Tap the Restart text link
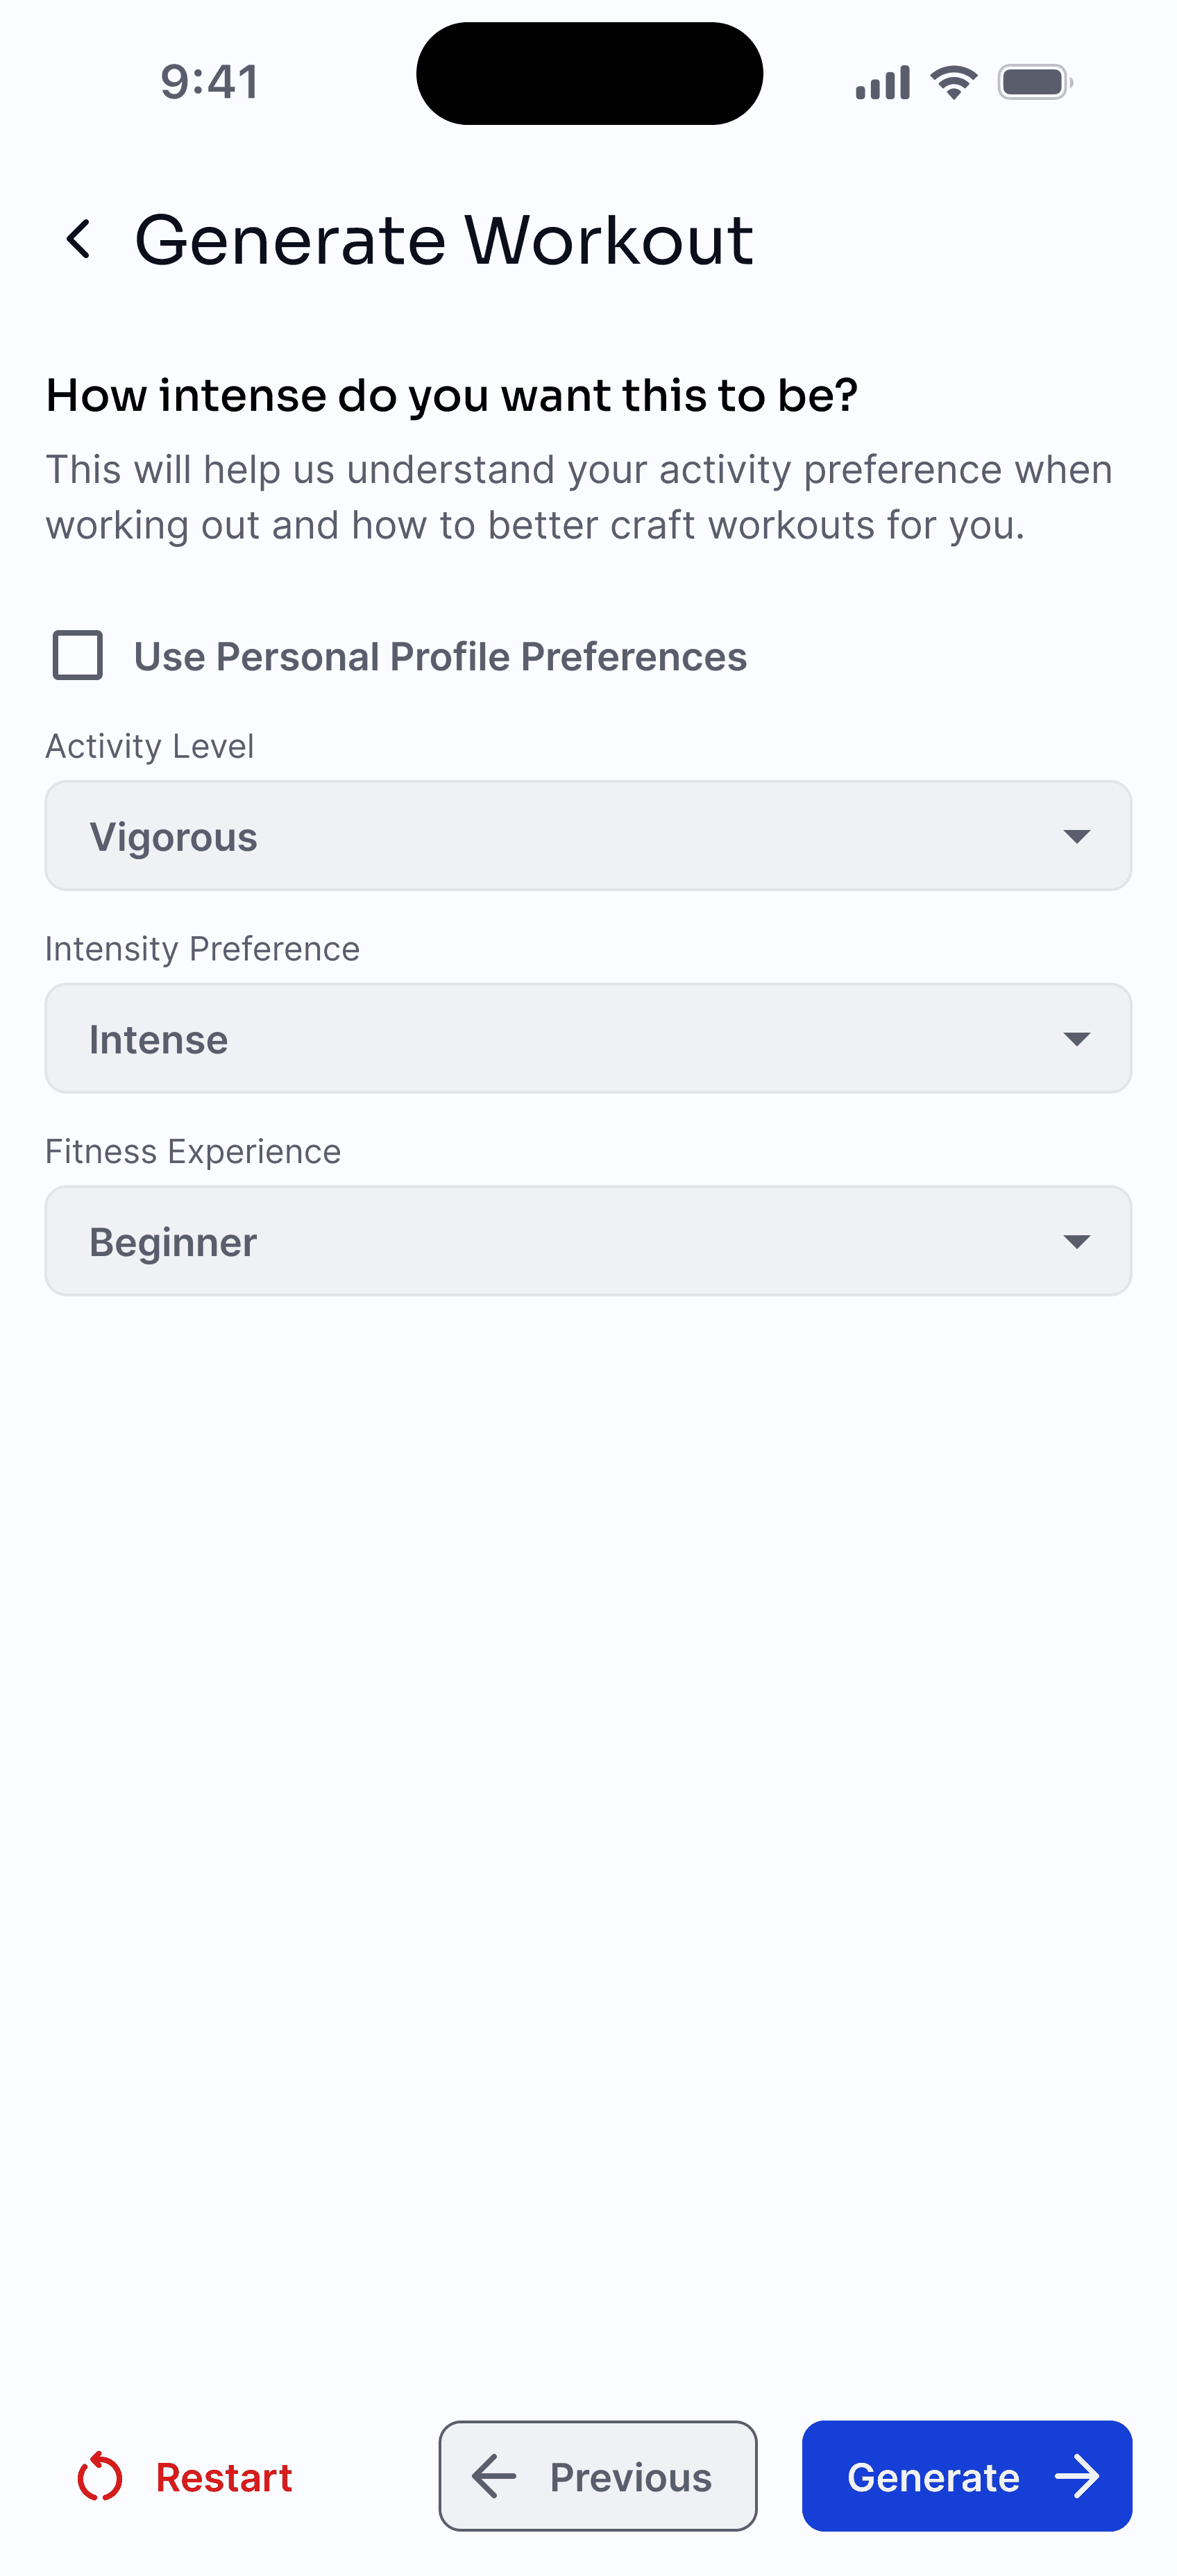Viewport: 1177px width, 2576px height. pos(224,2477)
